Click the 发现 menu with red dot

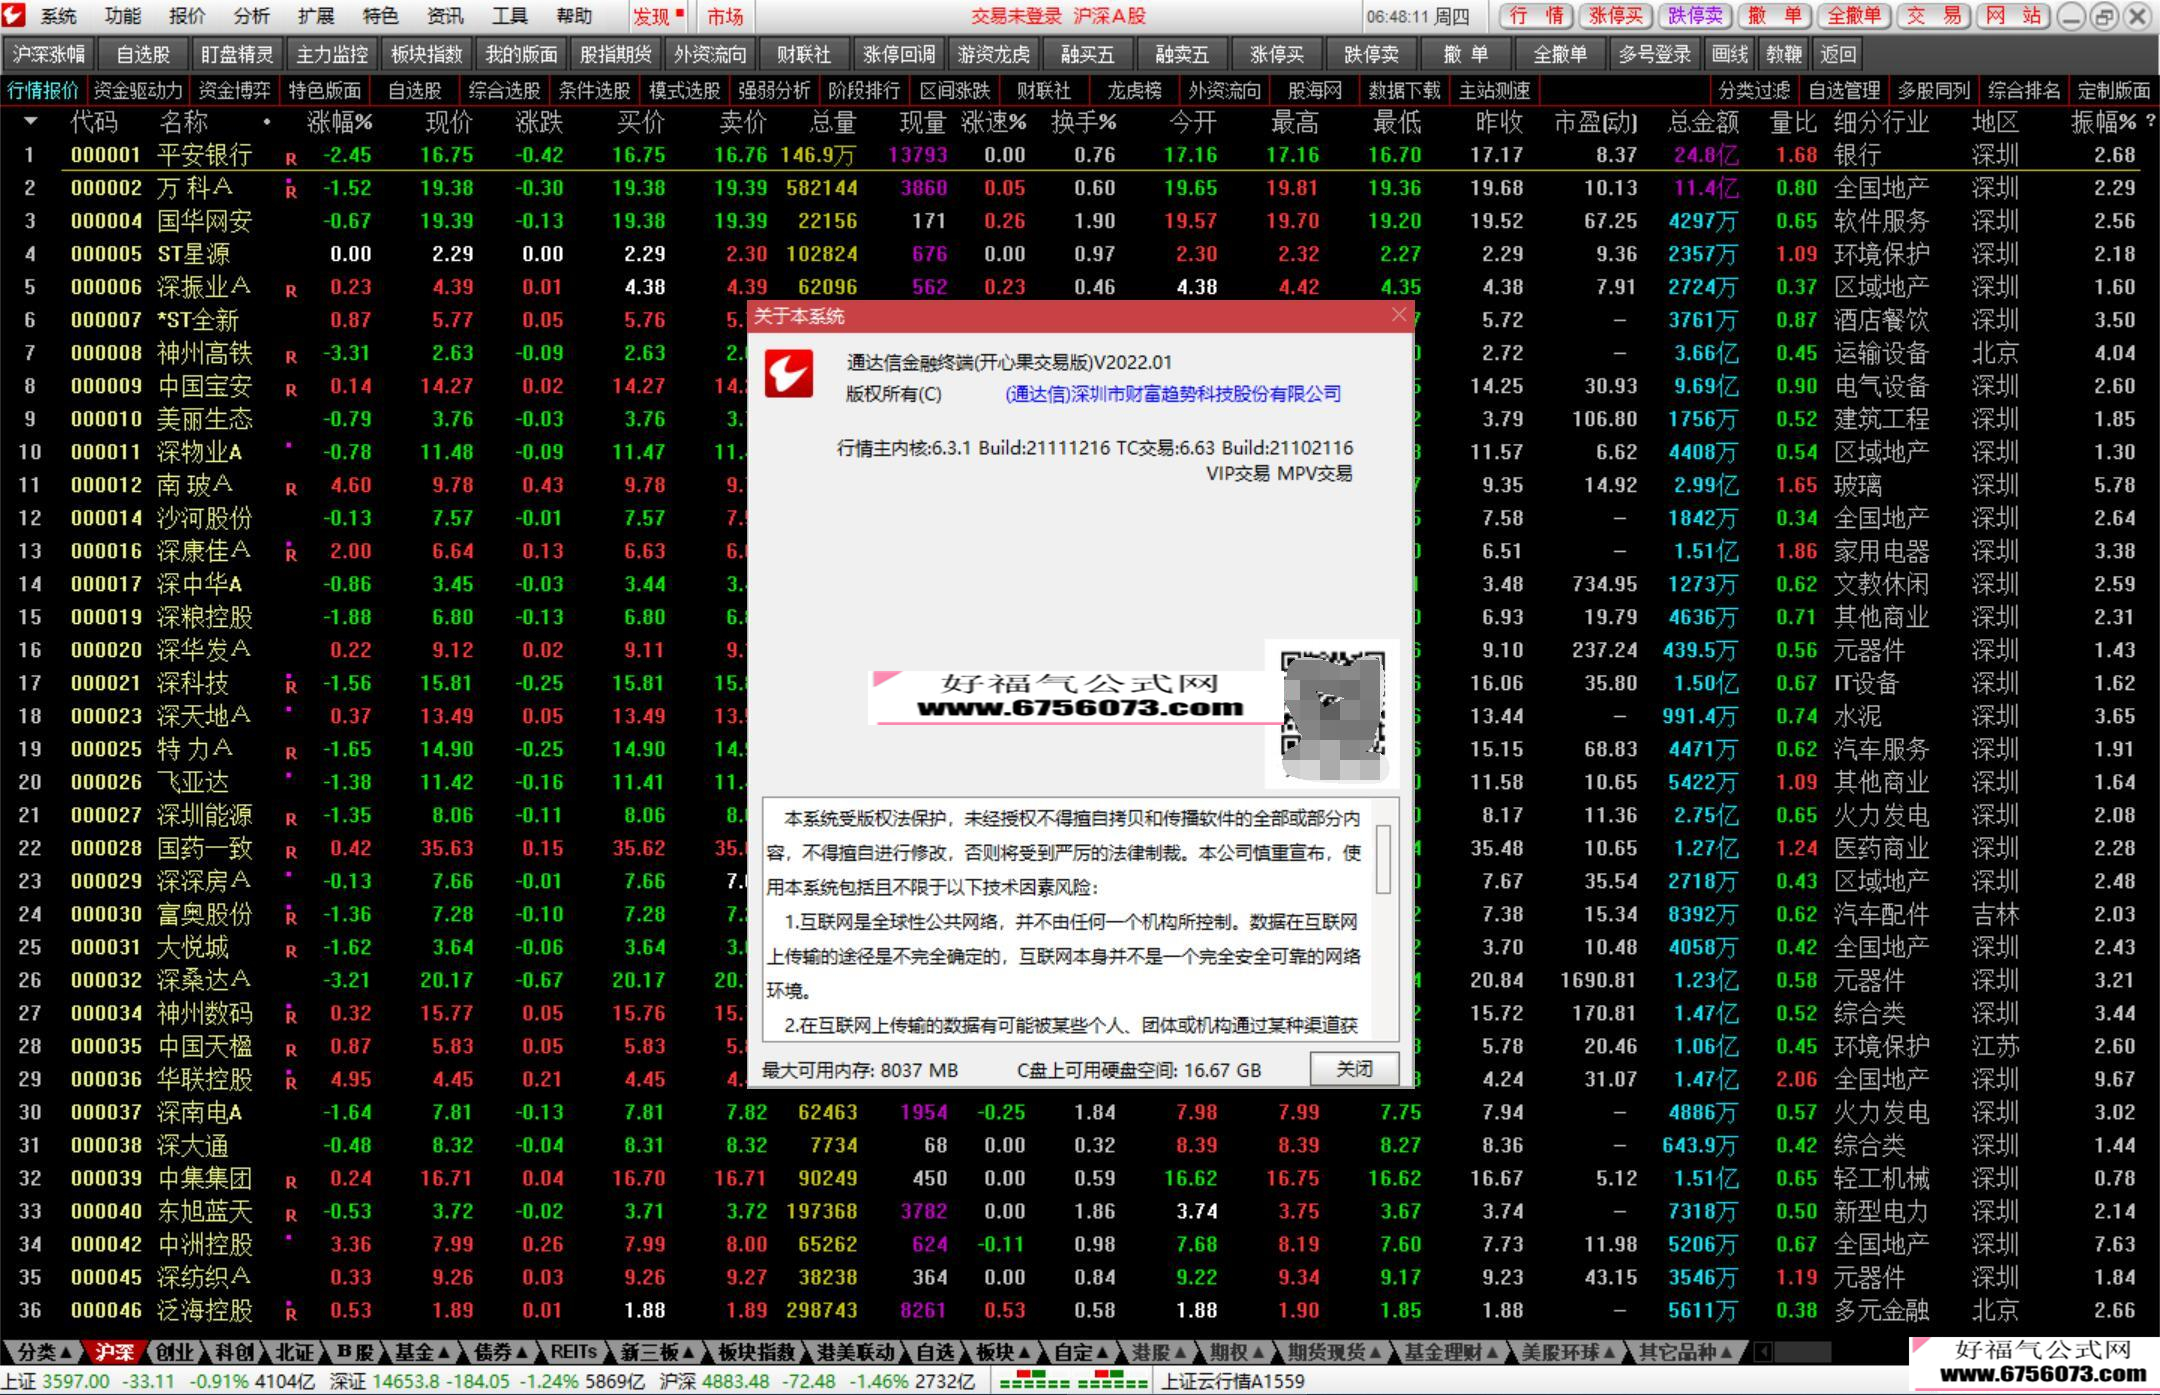tap(657, 16)
